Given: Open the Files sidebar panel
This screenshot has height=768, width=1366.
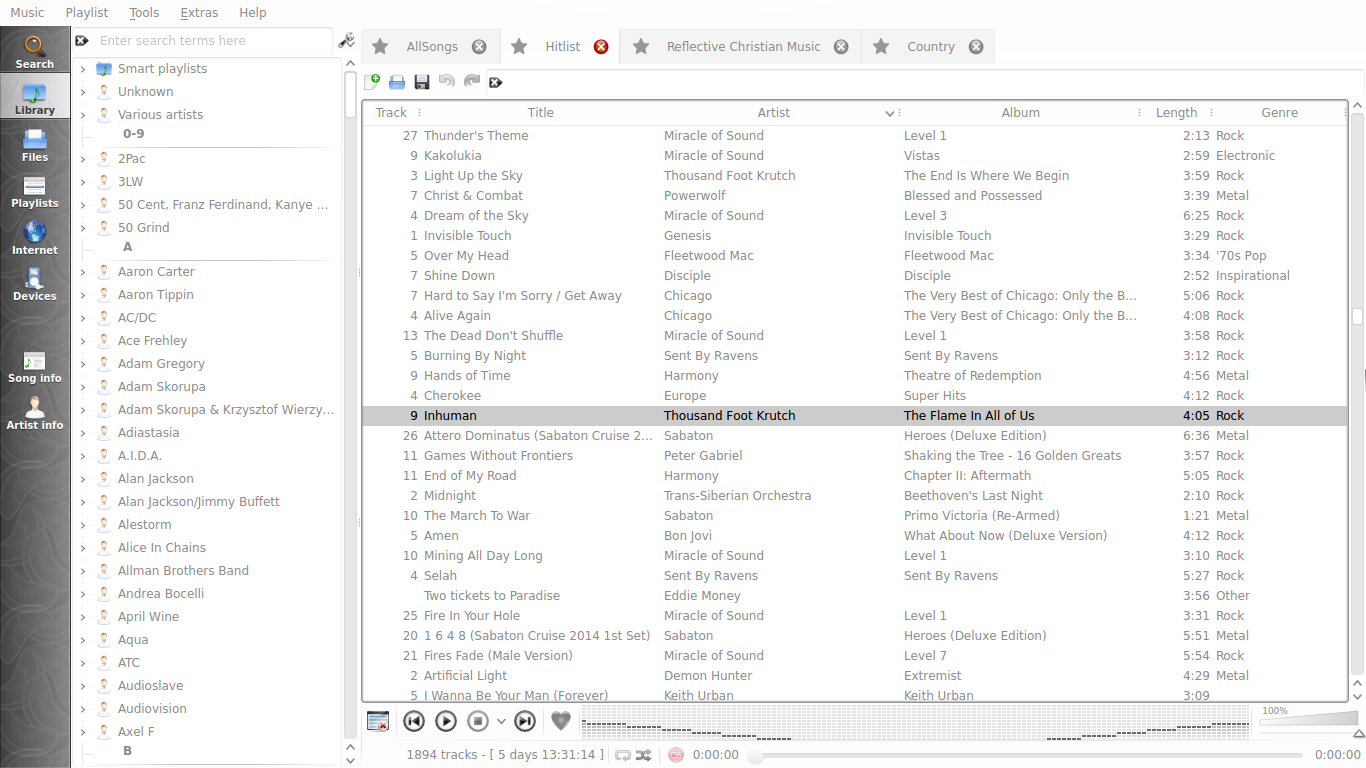Looking at the screenshot, I should point(35,145).
